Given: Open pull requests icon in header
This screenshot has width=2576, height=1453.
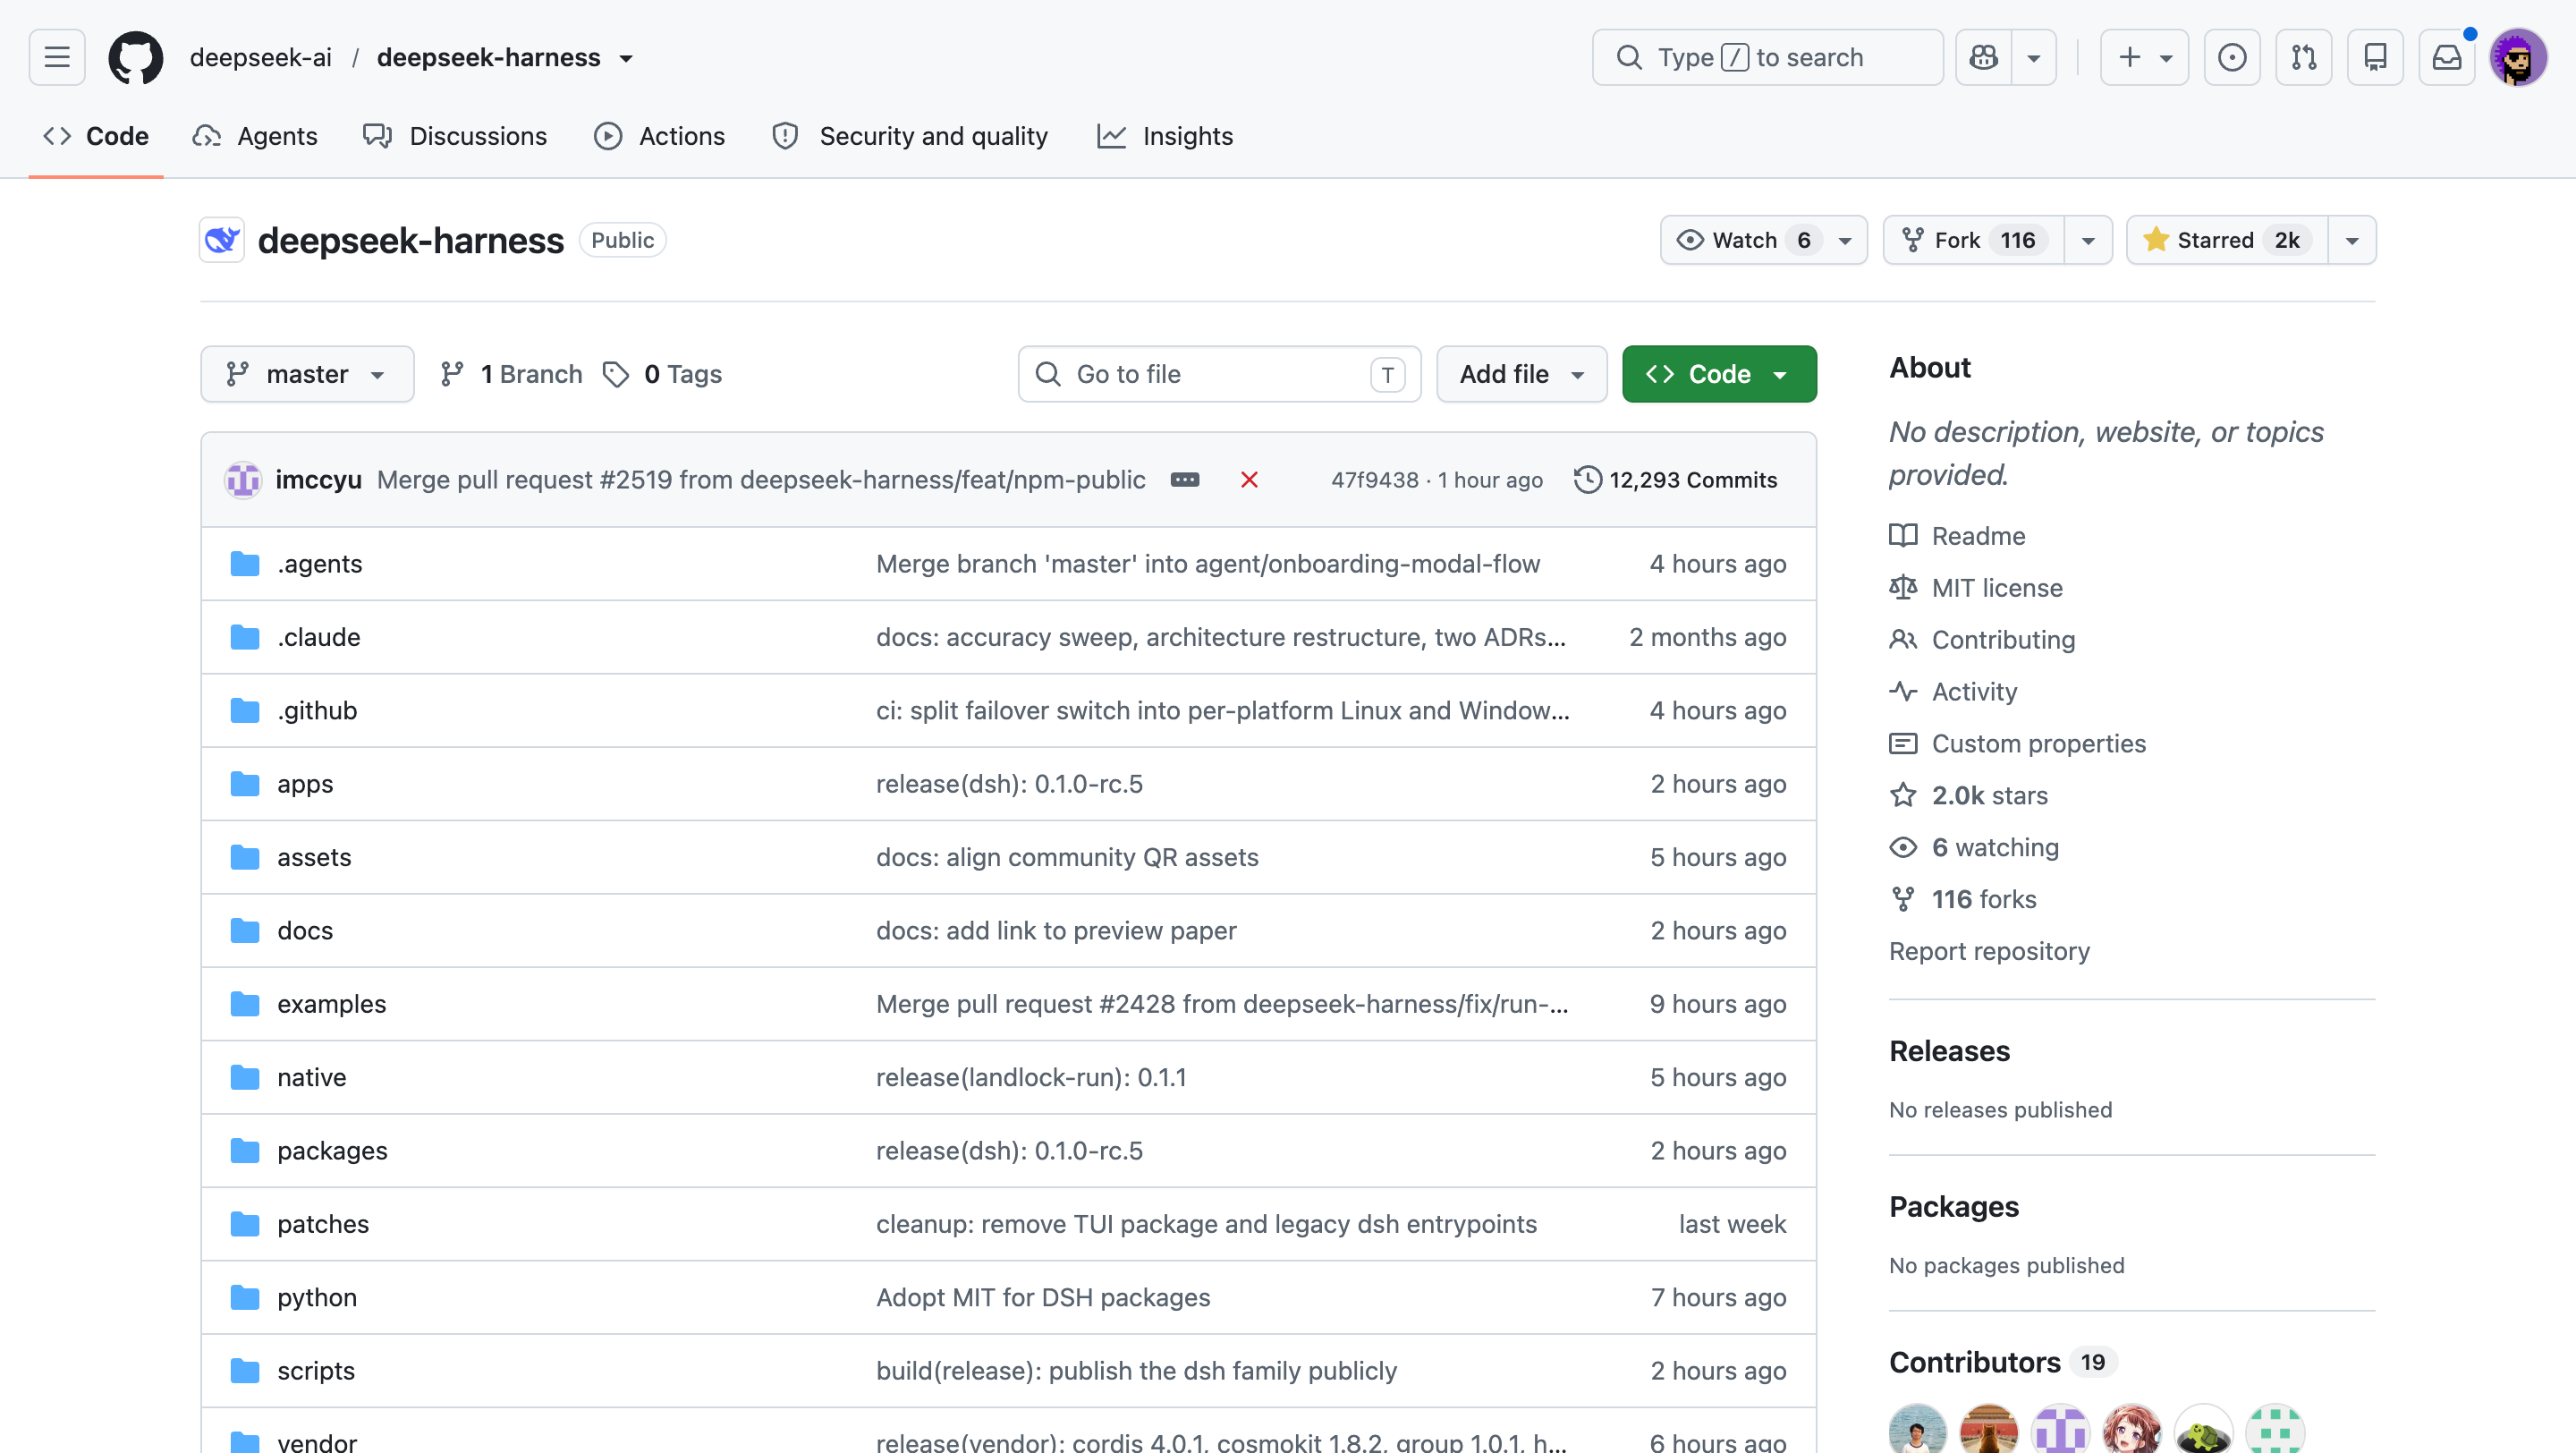Looking at the screenshot, I should coord(2304,57).
